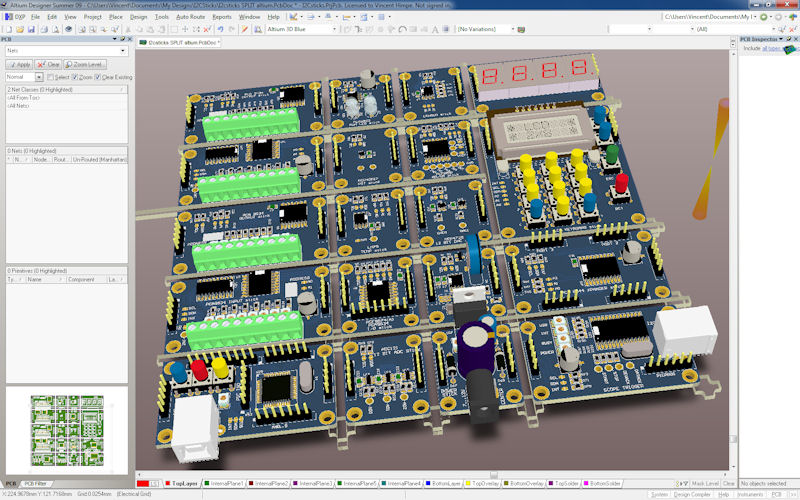Click the Clear button in the layer bar

pos(729,483)
